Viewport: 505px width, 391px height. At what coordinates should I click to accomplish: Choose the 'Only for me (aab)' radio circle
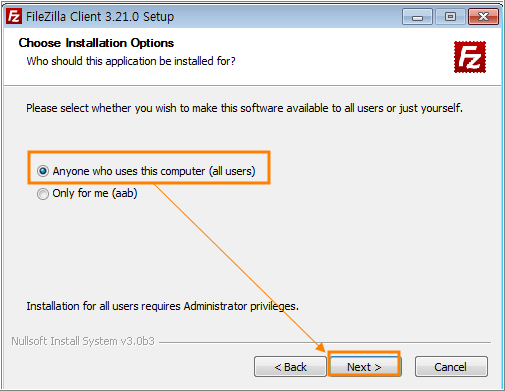click(43, 194)
